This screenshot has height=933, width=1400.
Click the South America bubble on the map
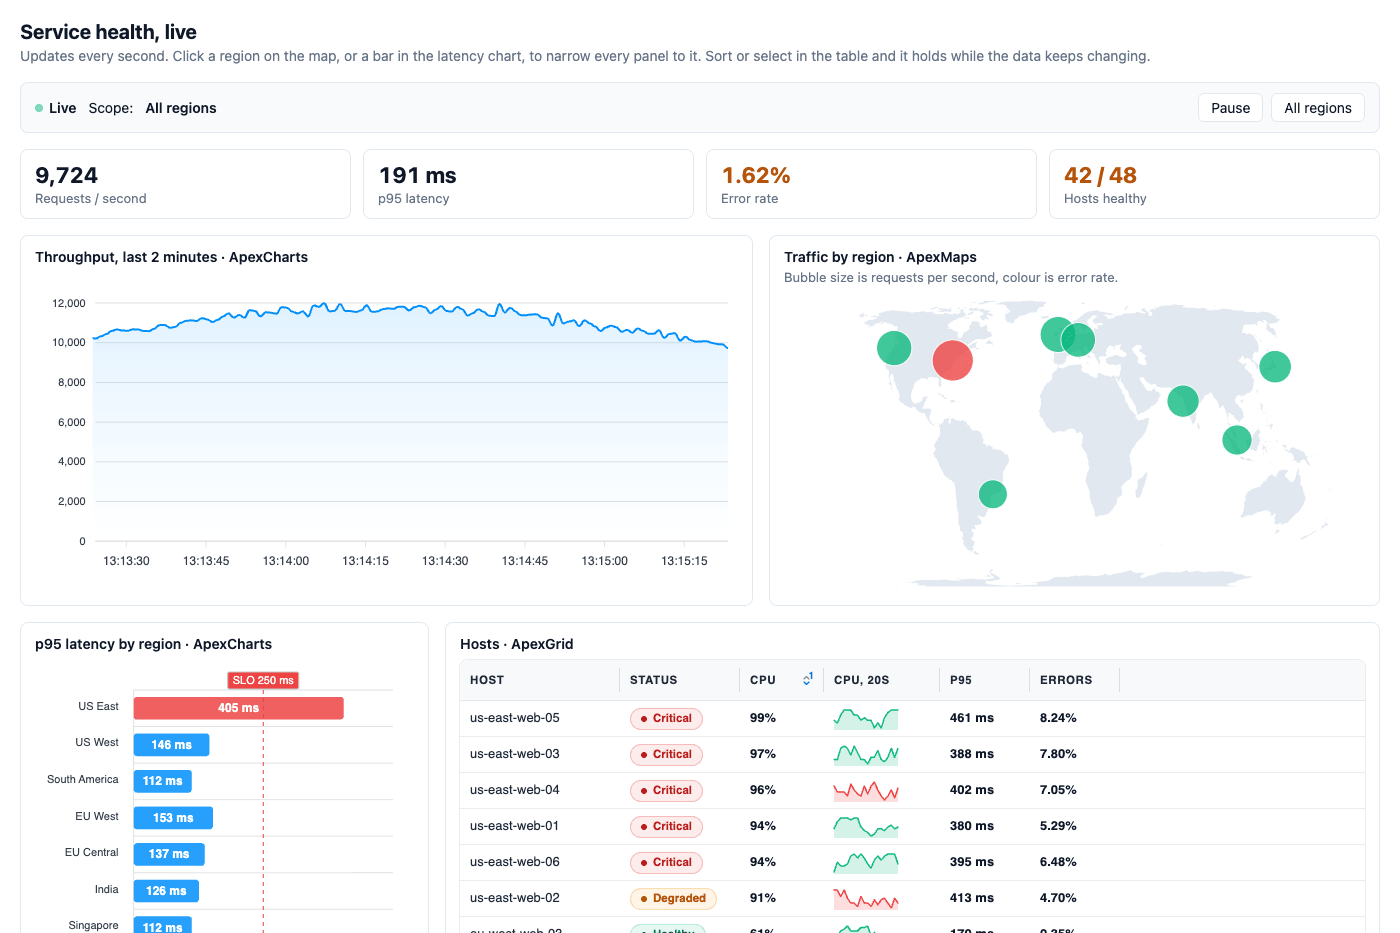point(992,494)
